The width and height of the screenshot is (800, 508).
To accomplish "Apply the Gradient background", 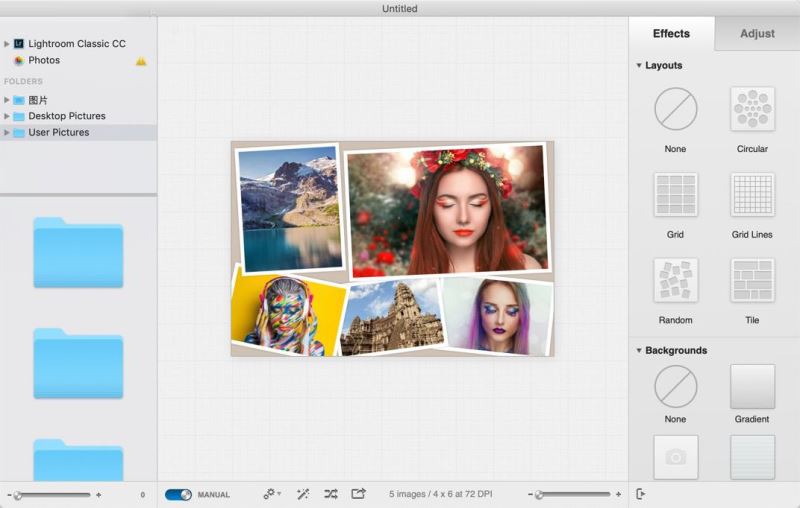I will coord(752,386).
